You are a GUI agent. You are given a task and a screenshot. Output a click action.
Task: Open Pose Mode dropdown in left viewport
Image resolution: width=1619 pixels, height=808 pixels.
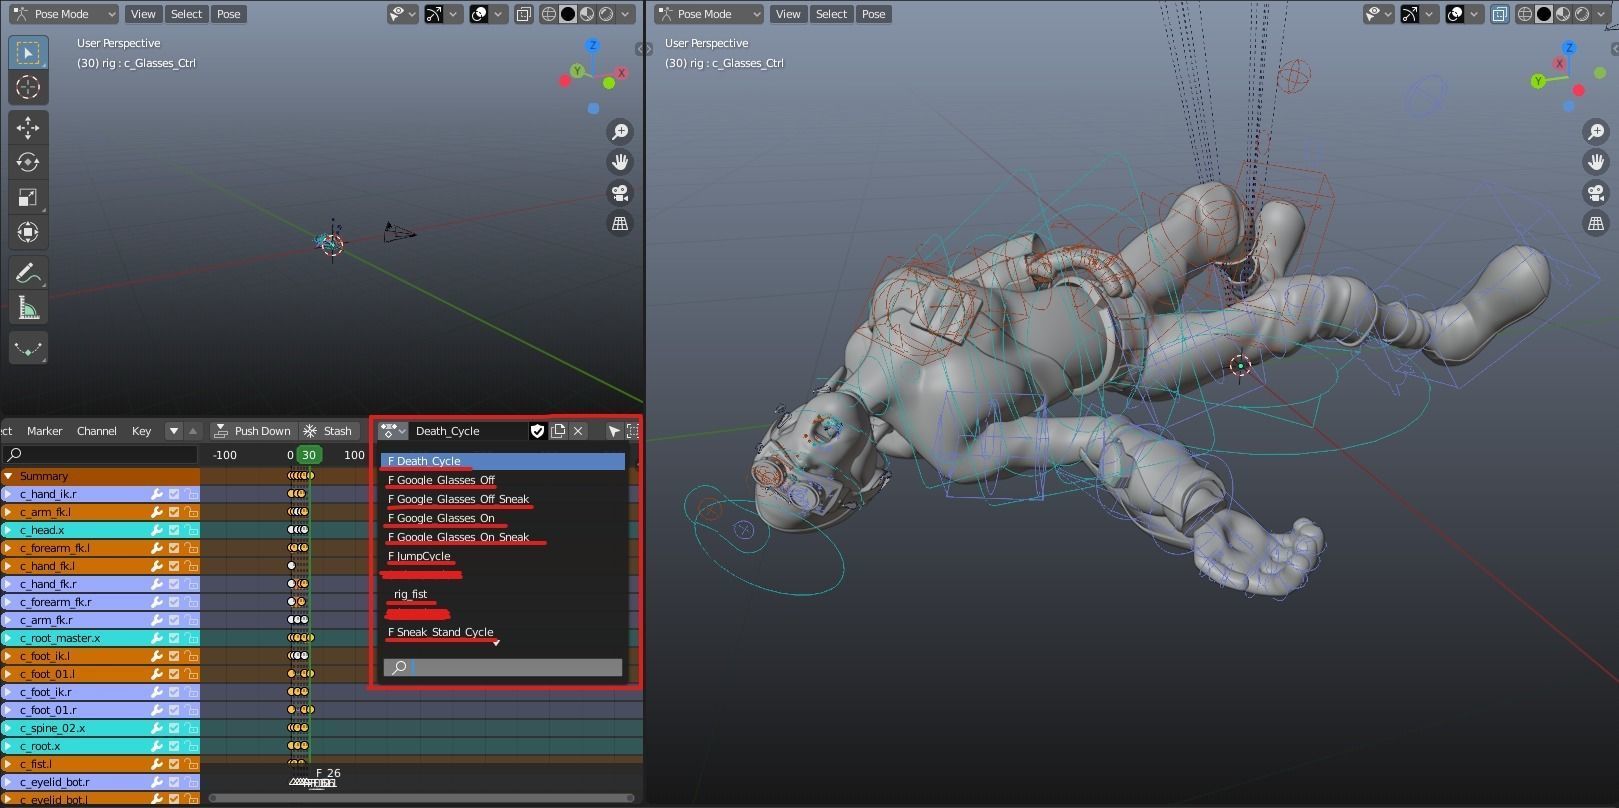63,14
